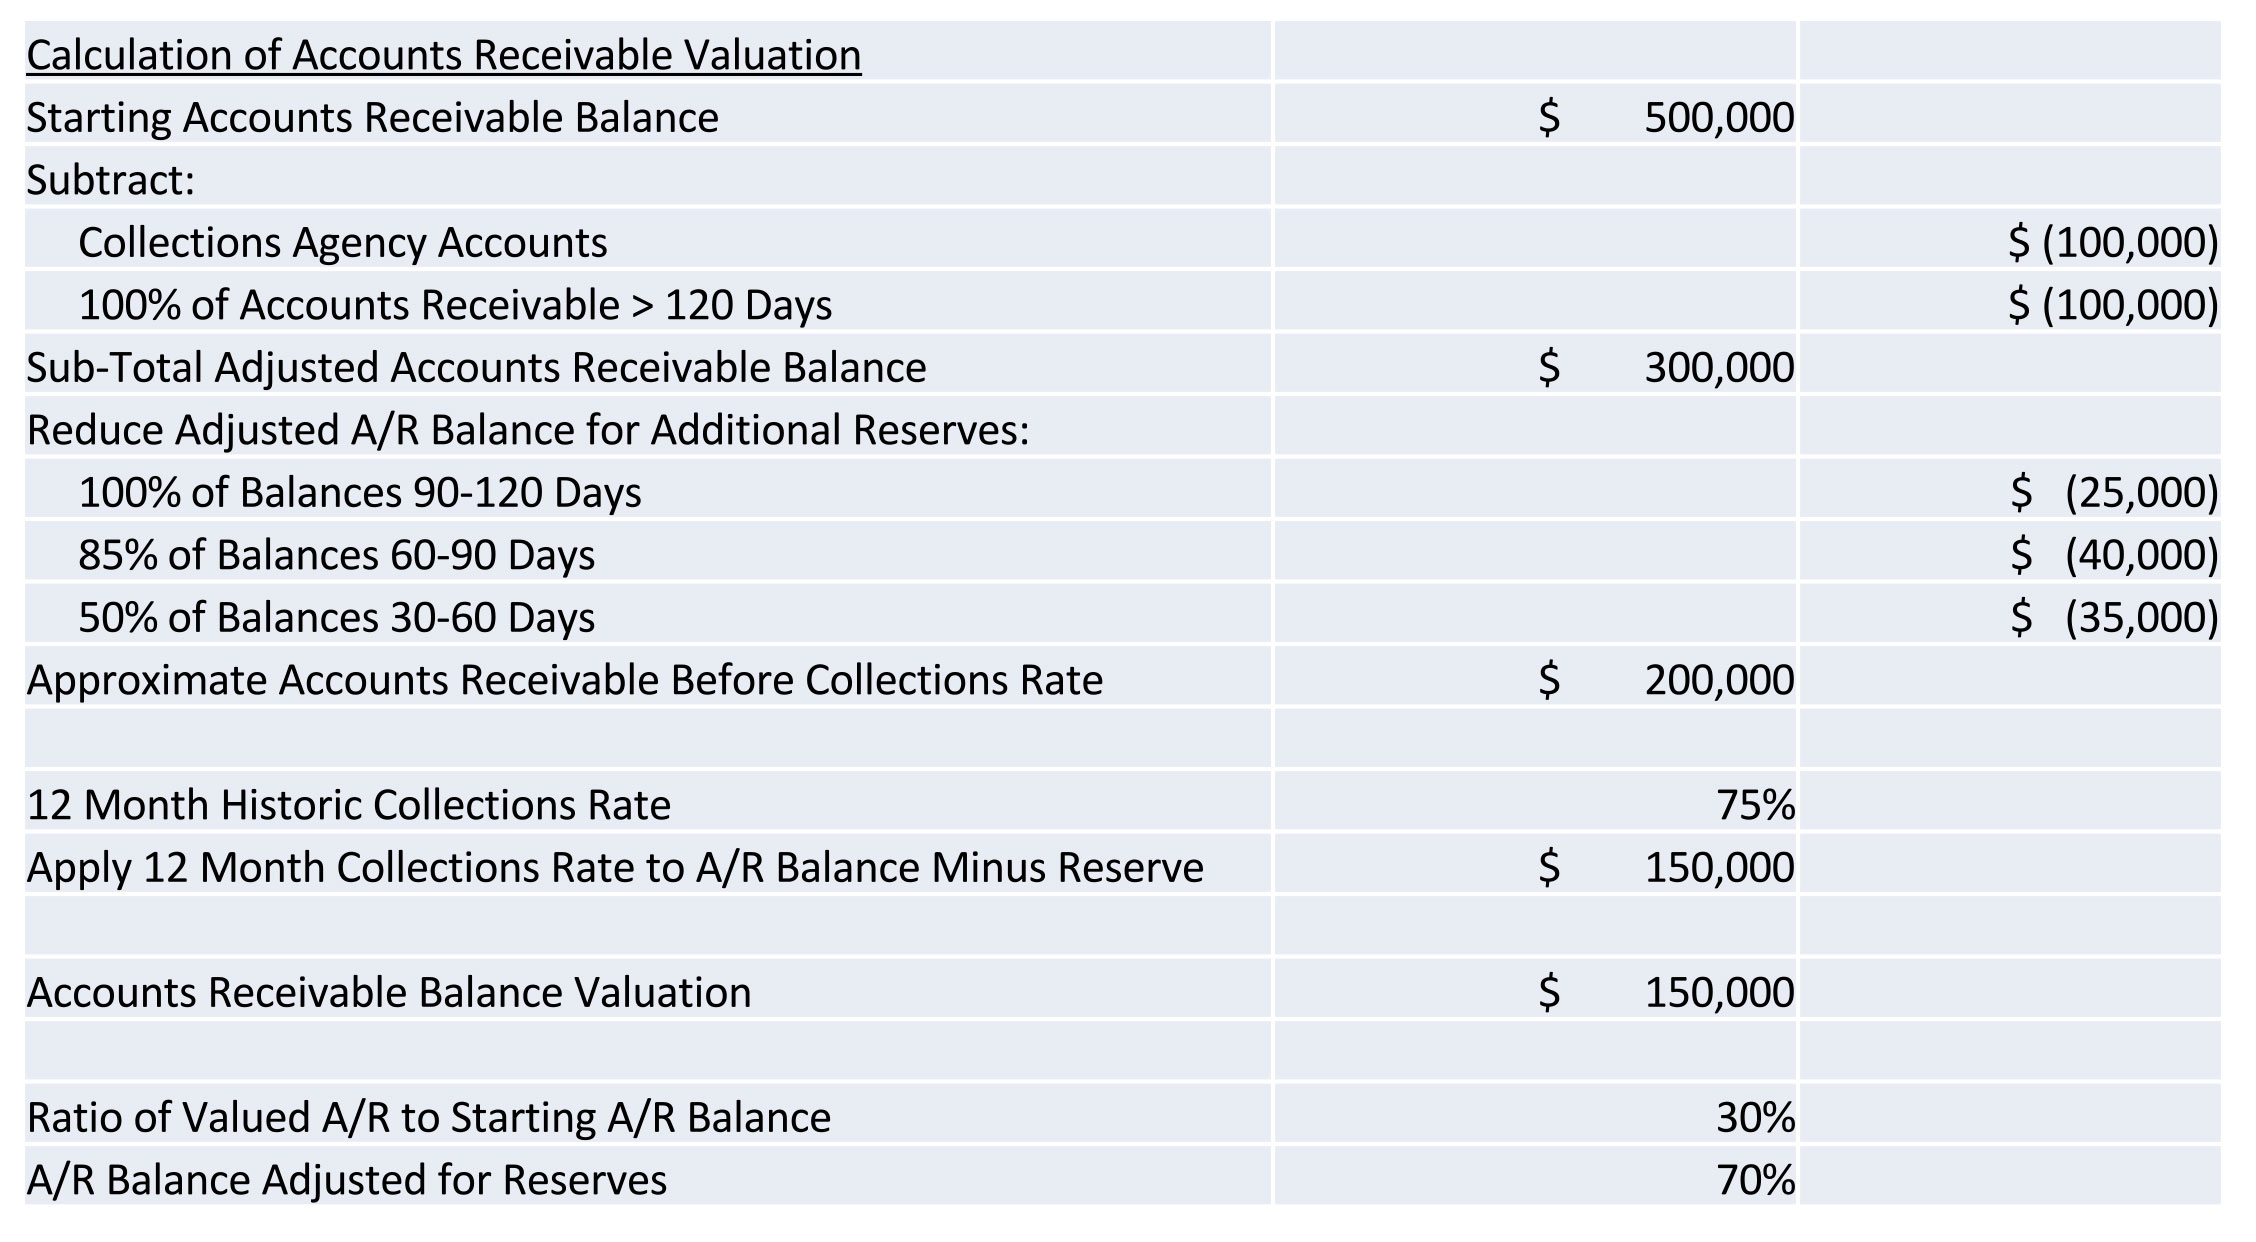Click Reduce Adjusted A/R Balance for Additional Reserves
This screenshot has height=1242, width=2256.
(528, 430)
